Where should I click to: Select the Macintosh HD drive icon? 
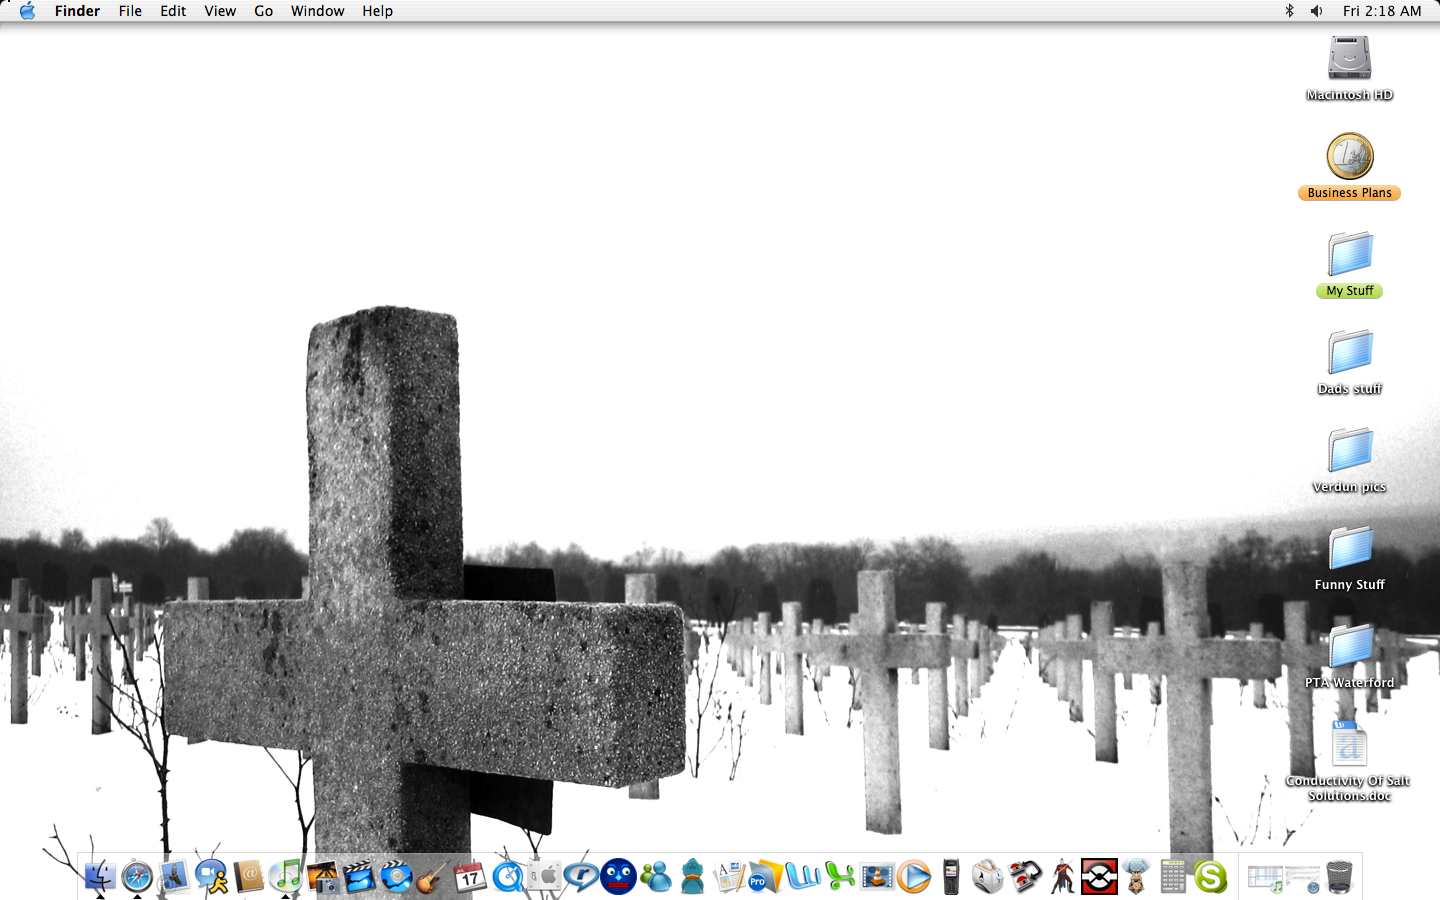click(x=1349, y=59)
